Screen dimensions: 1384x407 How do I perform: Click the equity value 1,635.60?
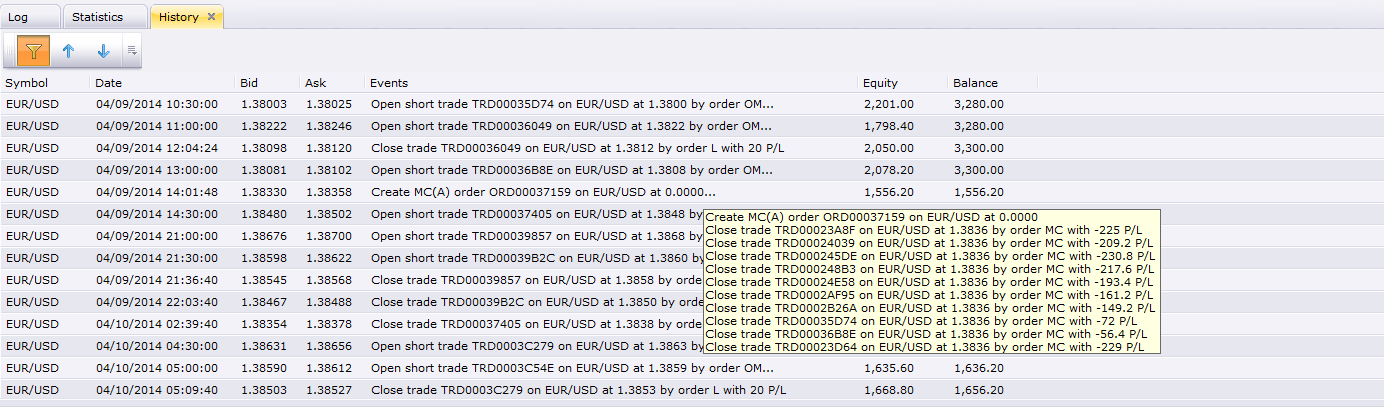click(888, 368)
